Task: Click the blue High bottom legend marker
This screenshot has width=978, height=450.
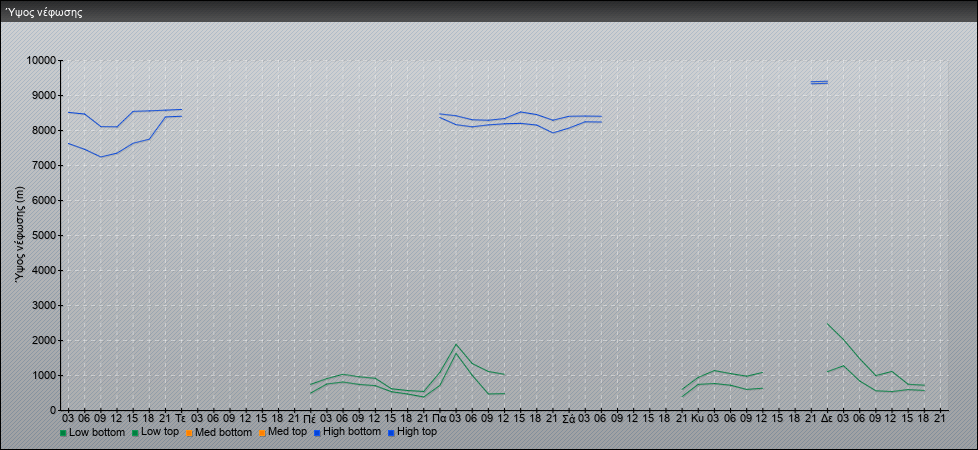Action: click(319, 433)
